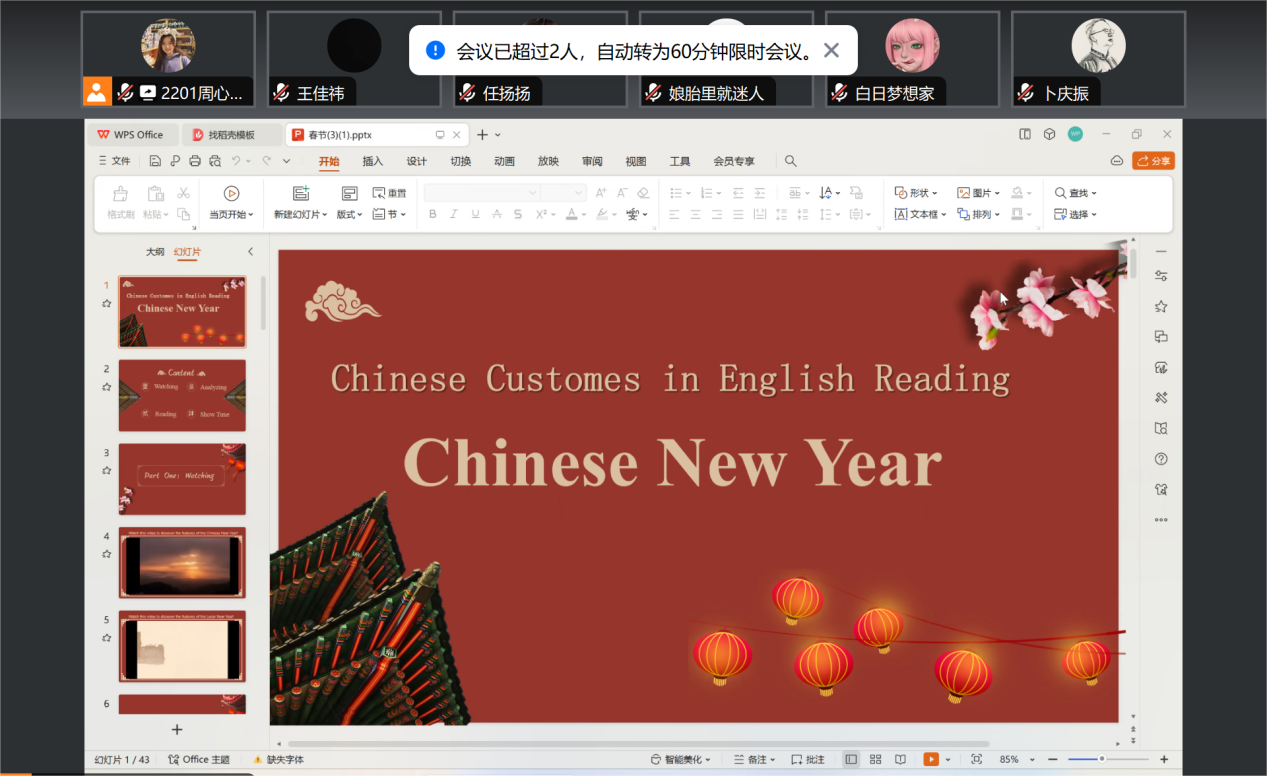
Task: Switch the side panel to 大纲 outline view
Action: coord(155,252)
